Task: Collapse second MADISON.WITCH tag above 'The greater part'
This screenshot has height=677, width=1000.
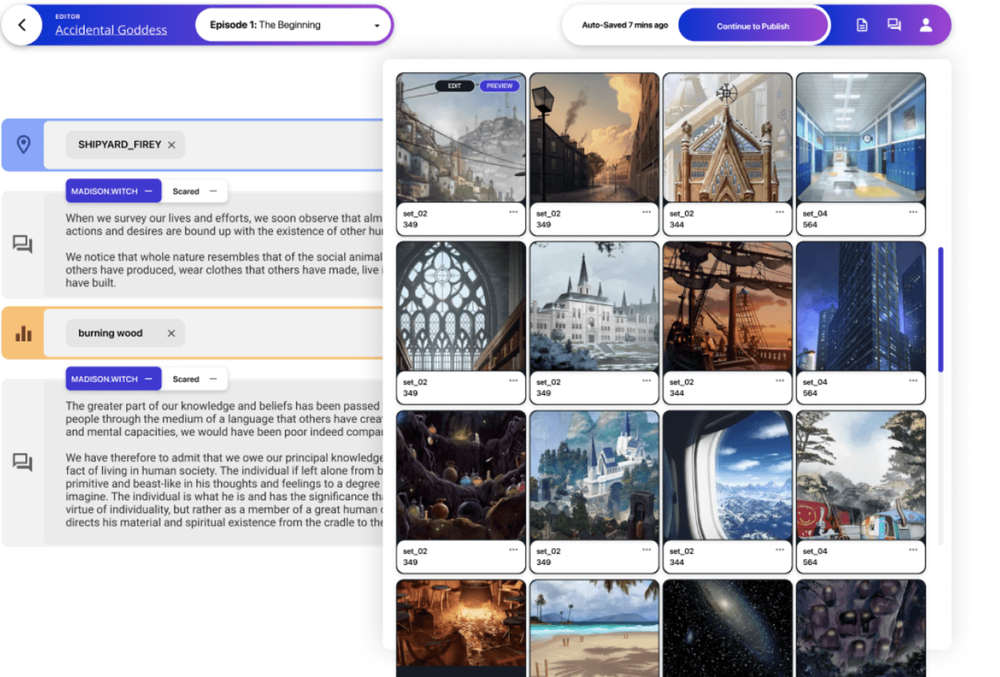Action: [149, 379]
